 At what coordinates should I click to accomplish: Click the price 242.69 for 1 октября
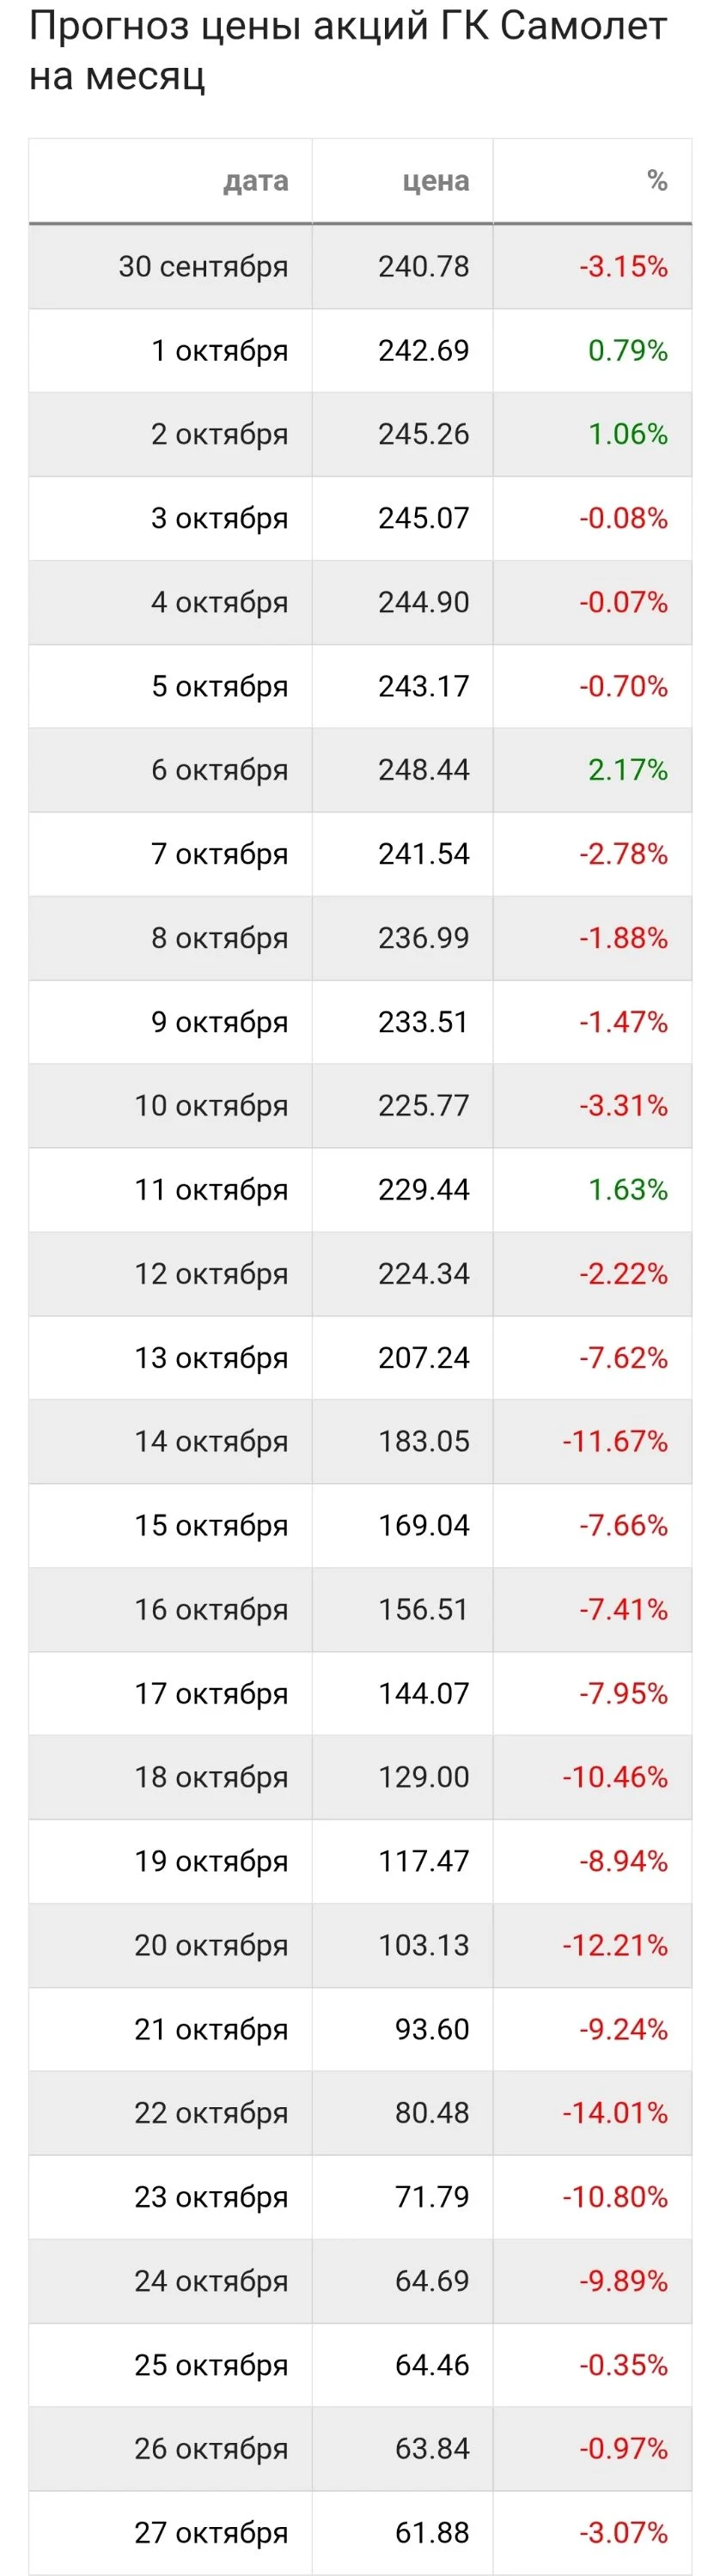click(423, 350)
